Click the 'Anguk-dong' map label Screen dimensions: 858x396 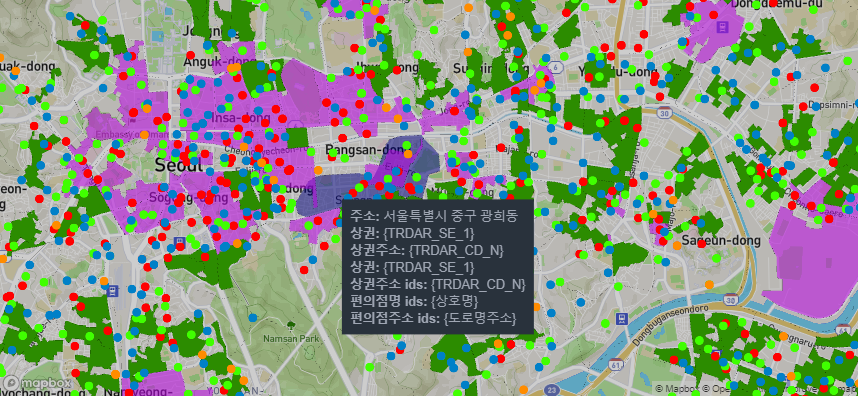coord(219,62)
